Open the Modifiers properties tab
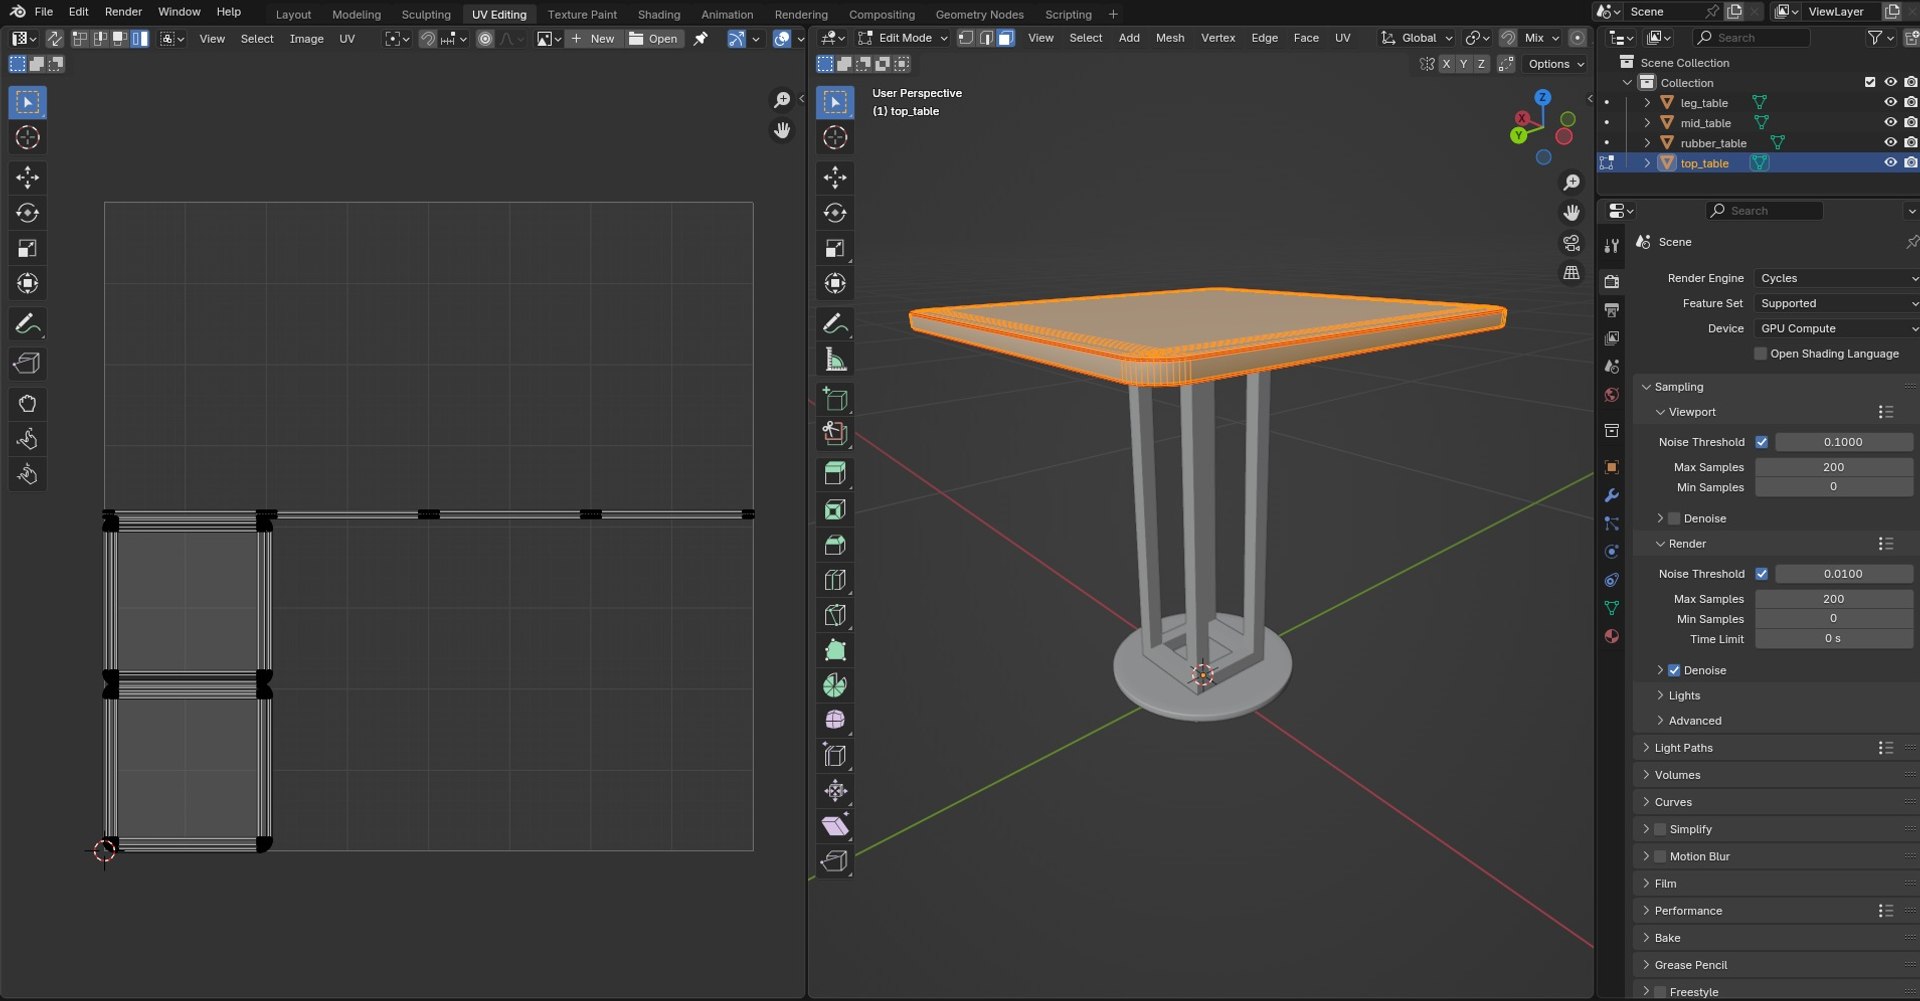 coord(1611,496)
